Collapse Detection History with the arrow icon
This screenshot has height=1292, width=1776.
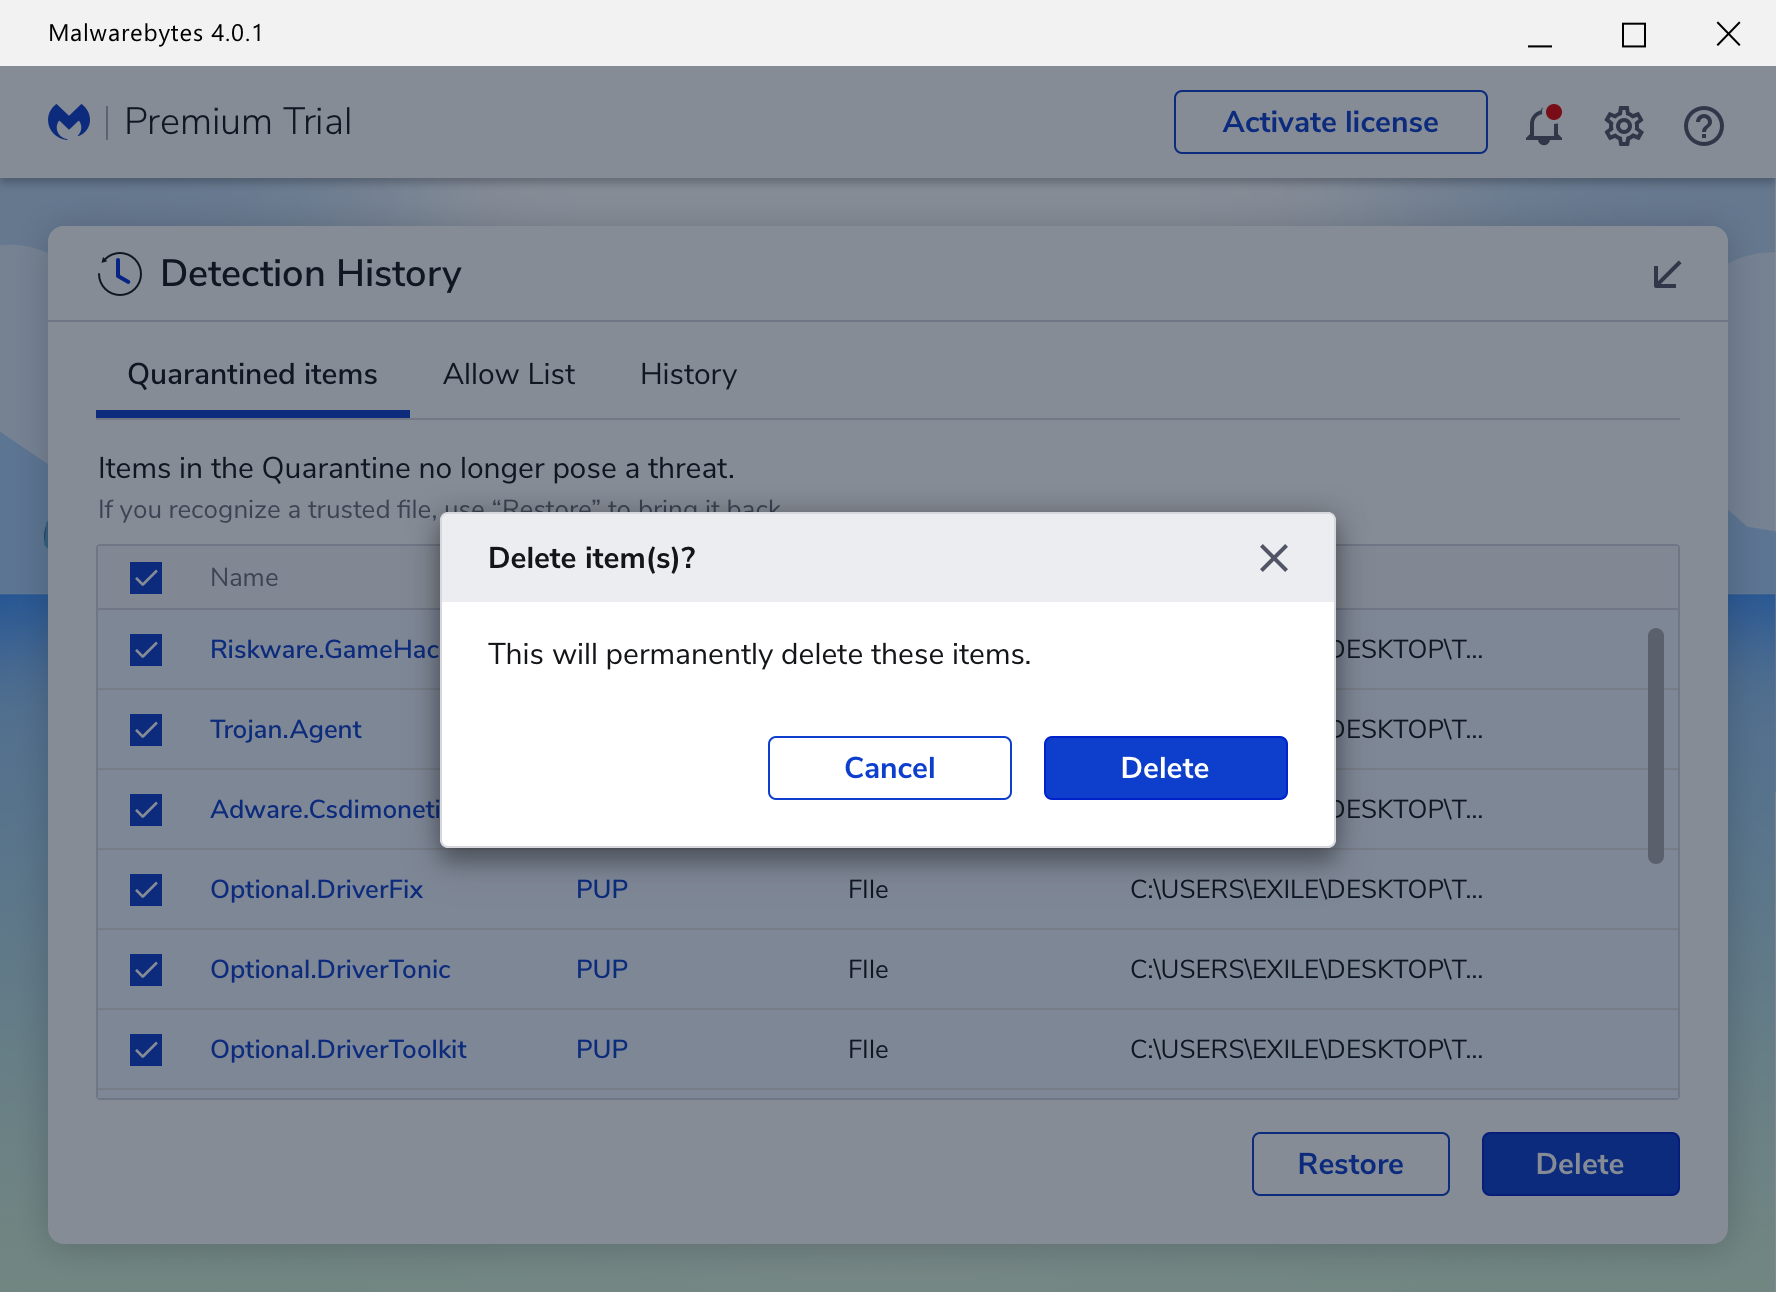click(x=1667, y=274)
